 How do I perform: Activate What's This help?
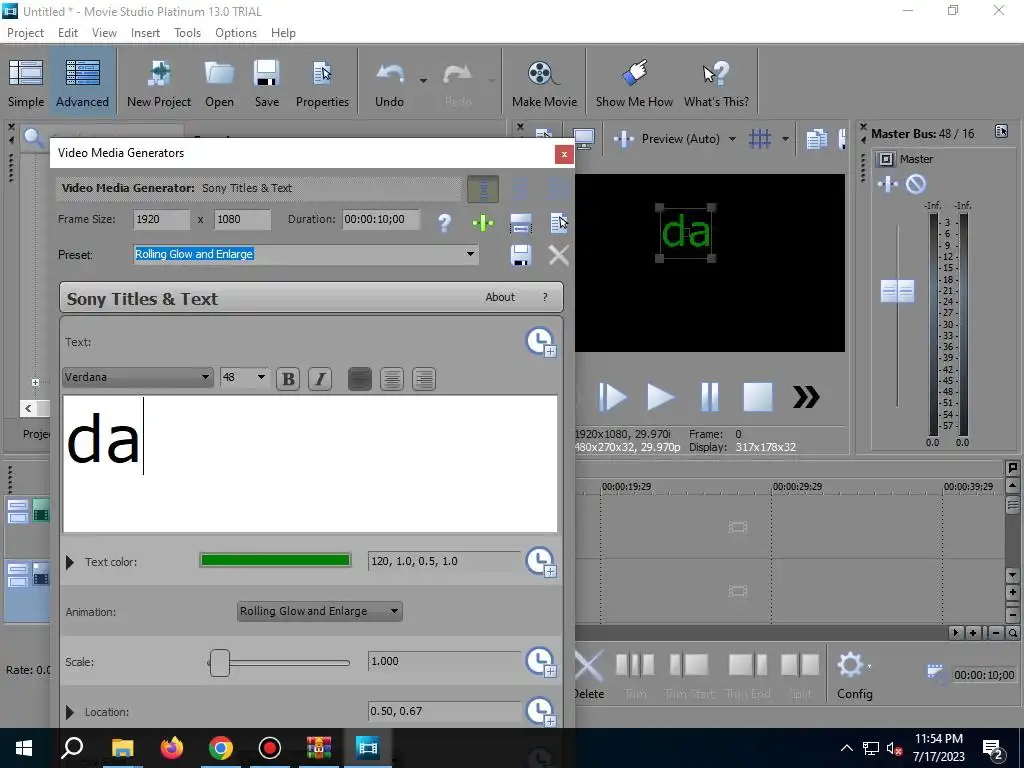click(x=716, y=83)
